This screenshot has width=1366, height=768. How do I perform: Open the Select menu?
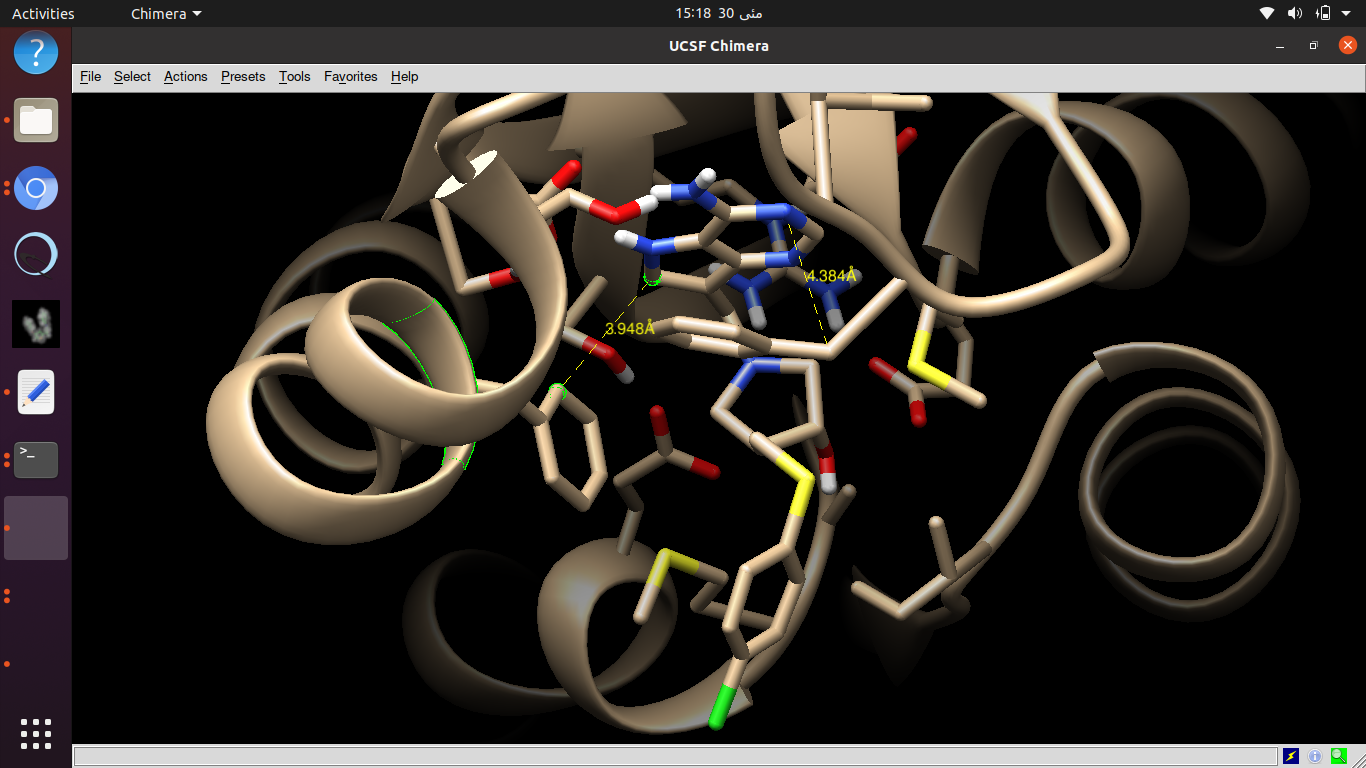point(132,77)
